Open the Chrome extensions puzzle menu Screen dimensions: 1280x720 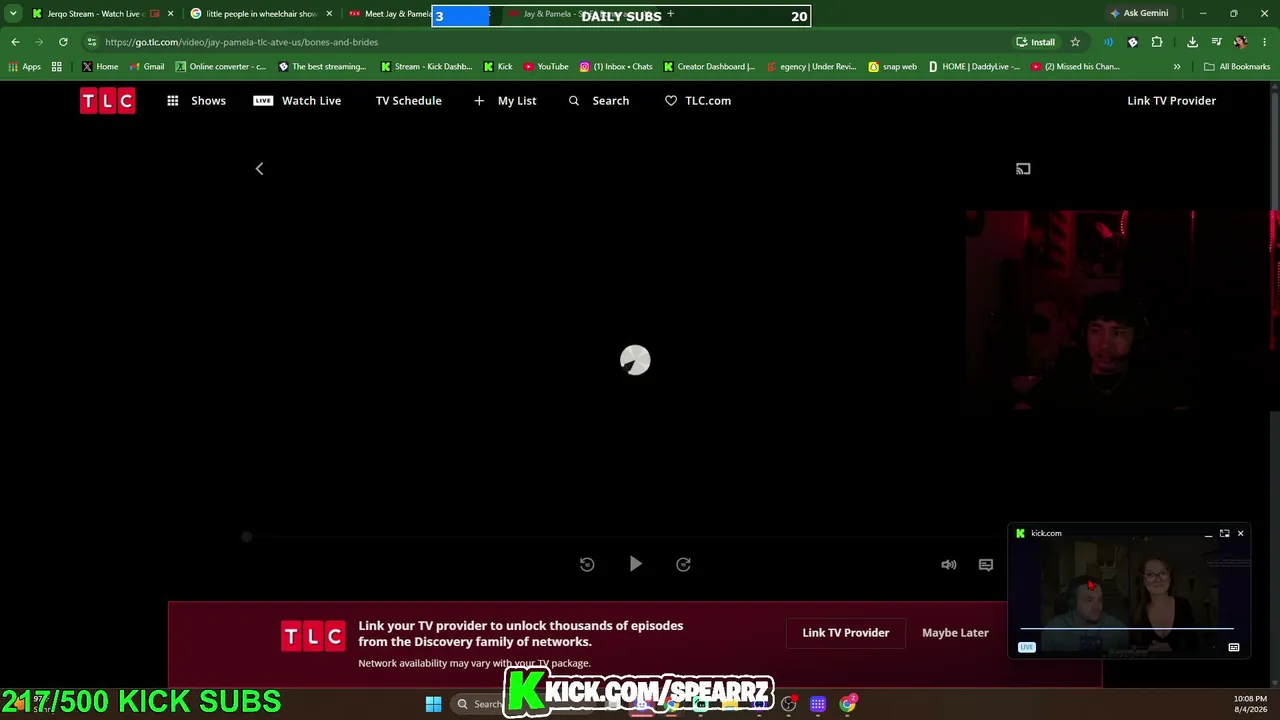point(1157,42)
